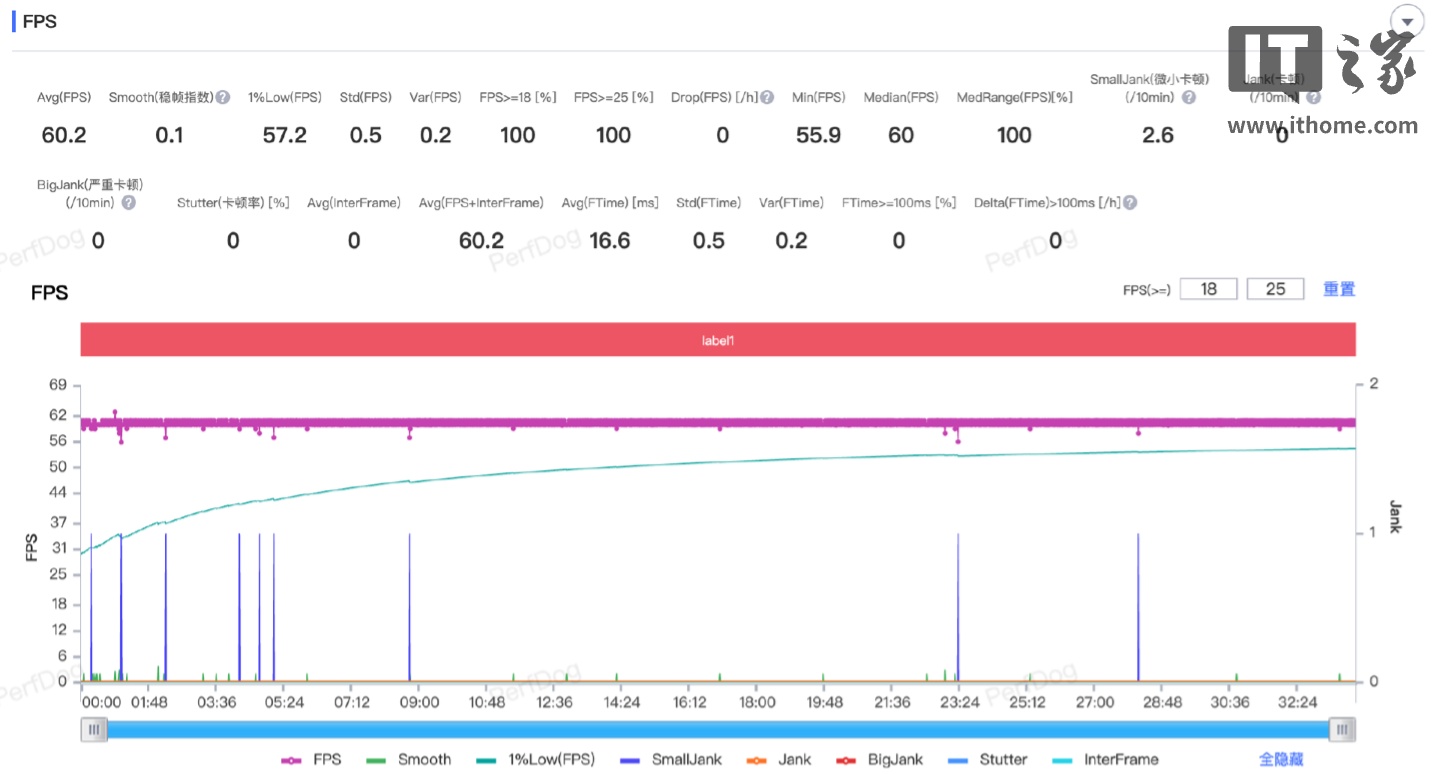1440x775 pixels.
Task: Click help icon beside Jank(卡顿) metric
Action: tap(1314, 98)
